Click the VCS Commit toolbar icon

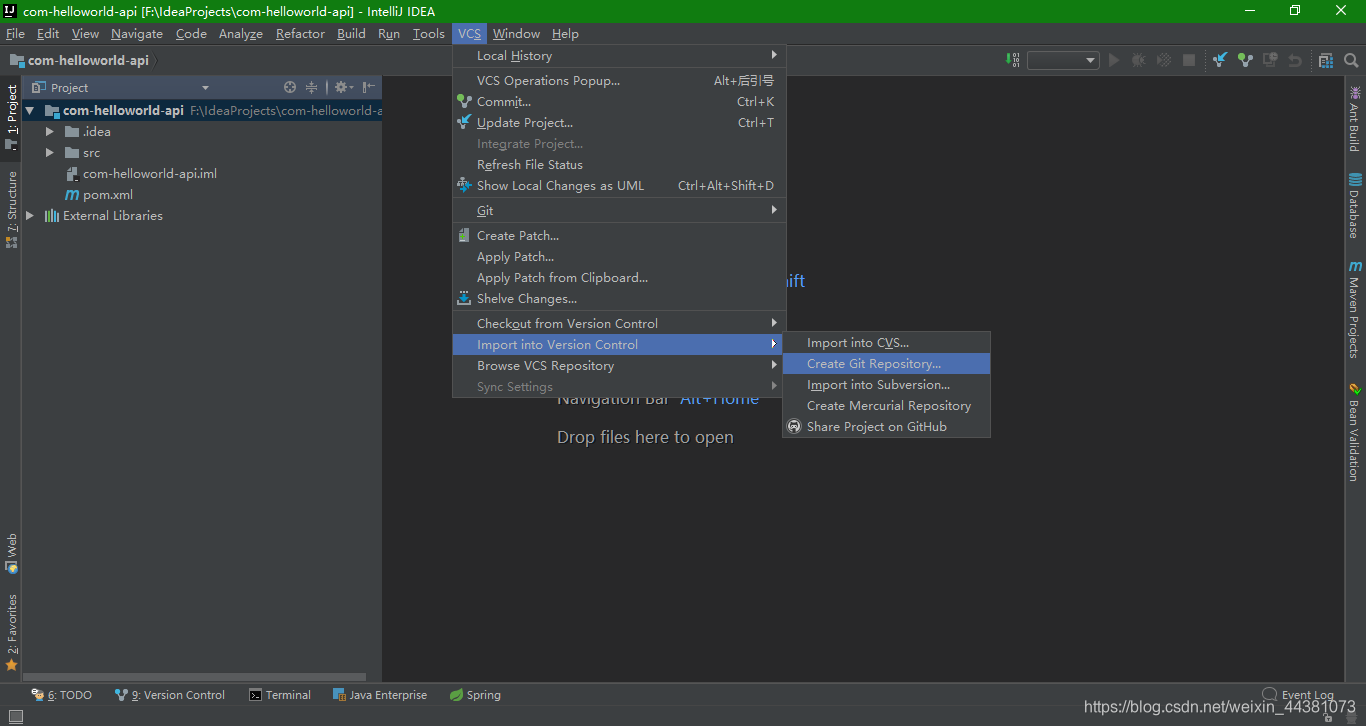(1245, 60)
